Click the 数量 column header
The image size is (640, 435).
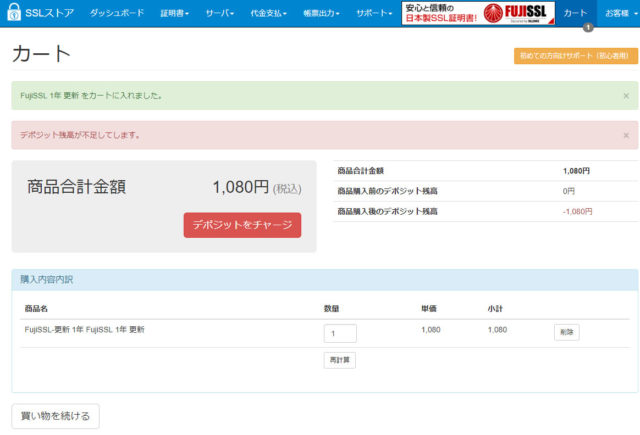pyautogui.click(x=331, y=309)
